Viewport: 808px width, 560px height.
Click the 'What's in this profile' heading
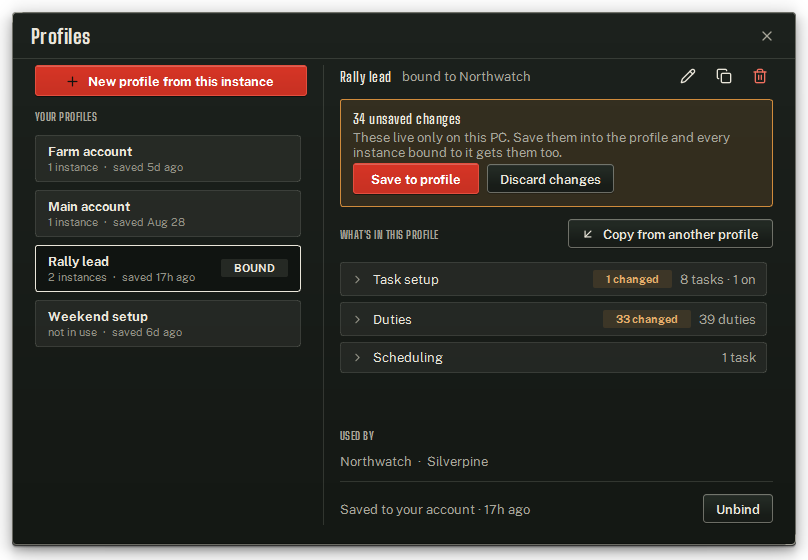[389, 235]
